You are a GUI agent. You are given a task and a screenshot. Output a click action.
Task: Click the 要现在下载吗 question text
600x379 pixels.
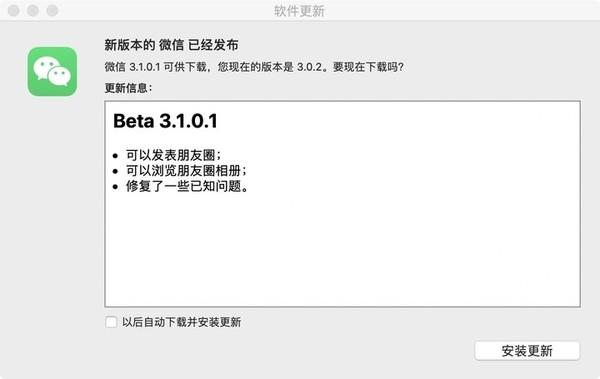click(368, 67)
